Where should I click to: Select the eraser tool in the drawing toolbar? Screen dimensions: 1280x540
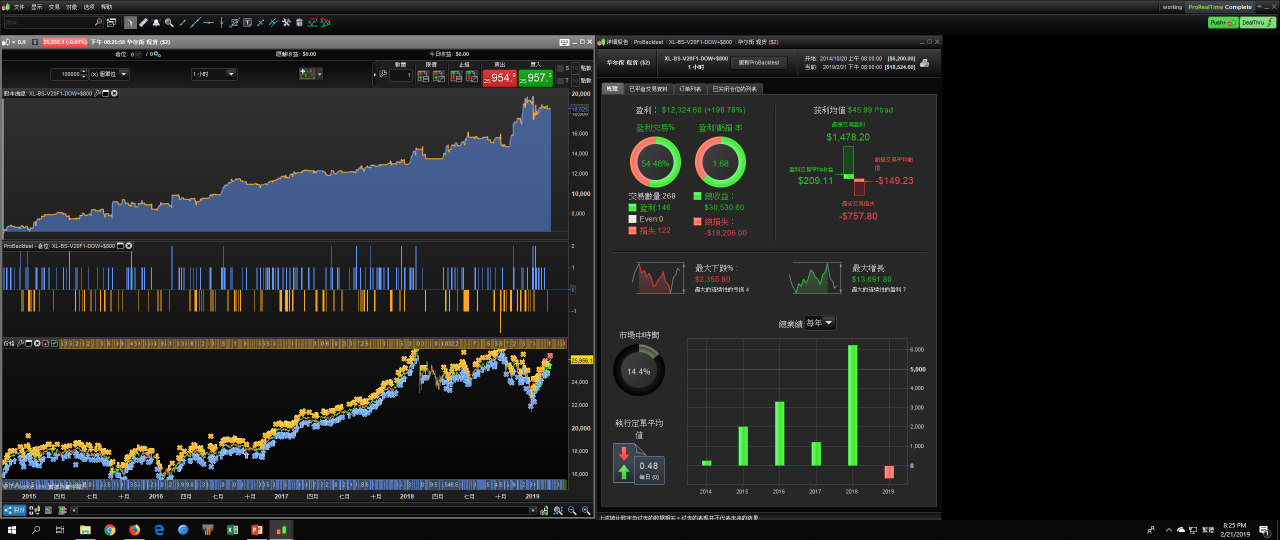click(x=143, y=22)
